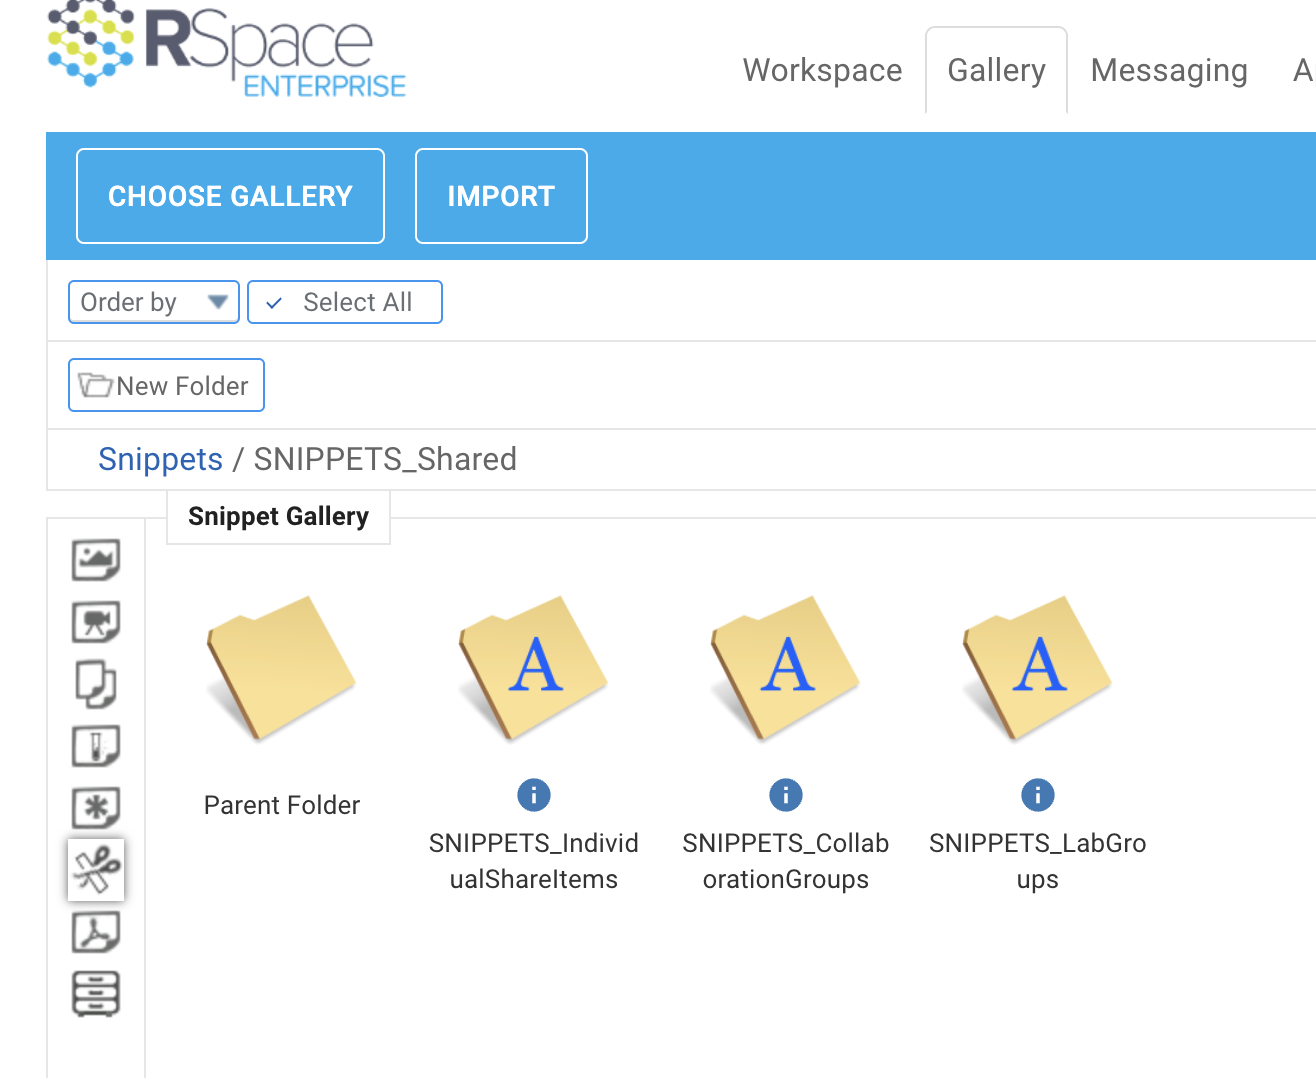
Task: Click the SNIPPETS_CollaborationGroups name label
Action: (786, 861)
